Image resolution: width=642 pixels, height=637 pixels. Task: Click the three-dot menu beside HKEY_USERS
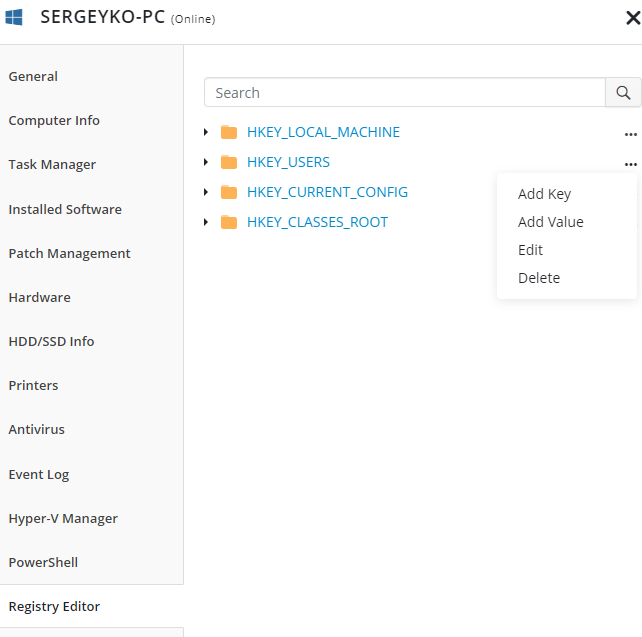[631, 164]
